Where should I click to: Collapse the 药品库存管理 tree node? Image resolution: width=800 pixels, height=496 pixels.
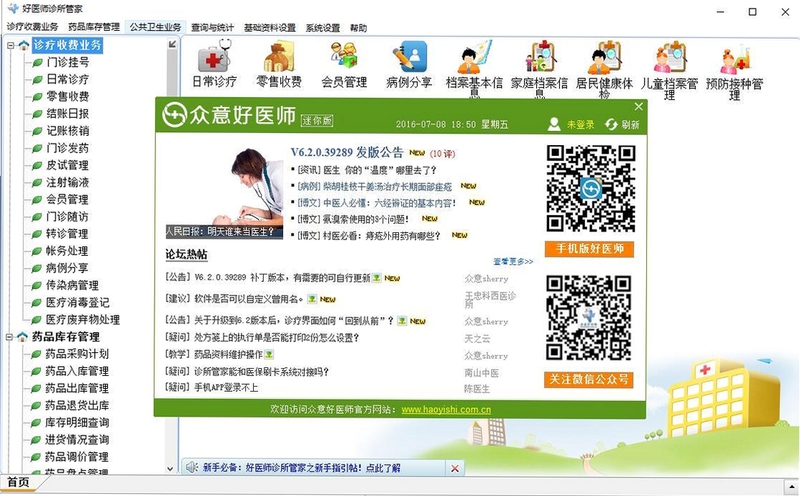pyautogui.click(x=10, y=337)
